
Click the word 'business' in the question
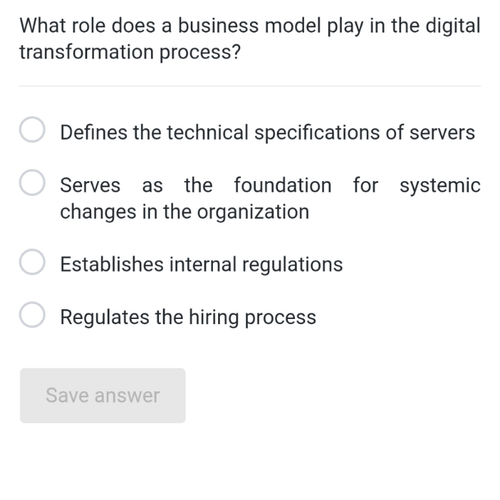point(218,25)
